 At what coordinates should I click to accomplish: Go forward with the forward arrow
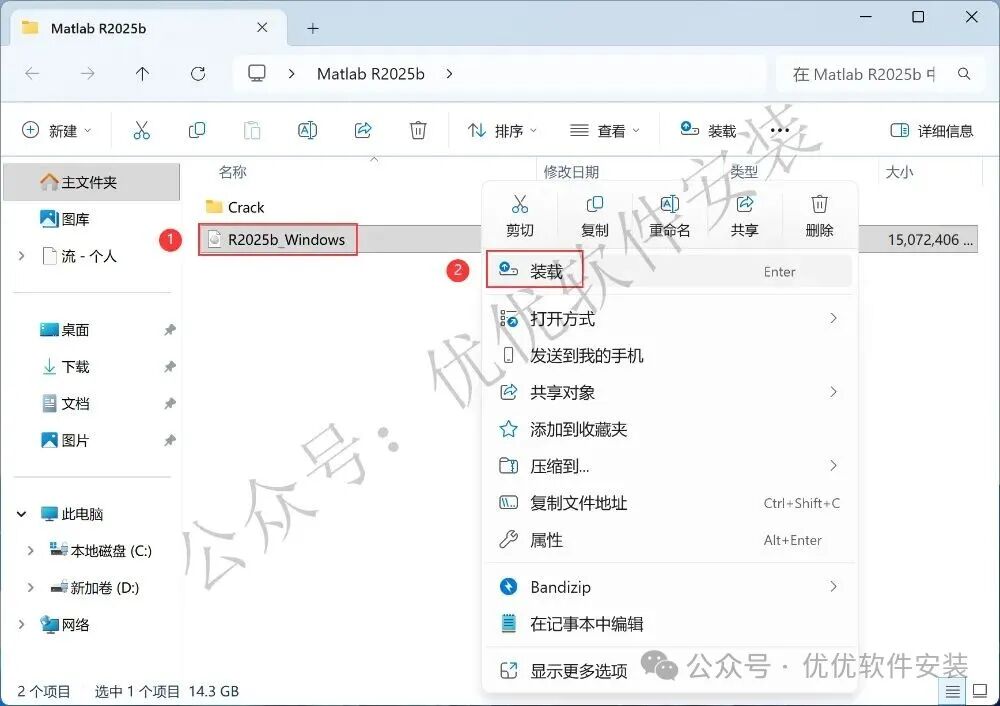(87, 74)
